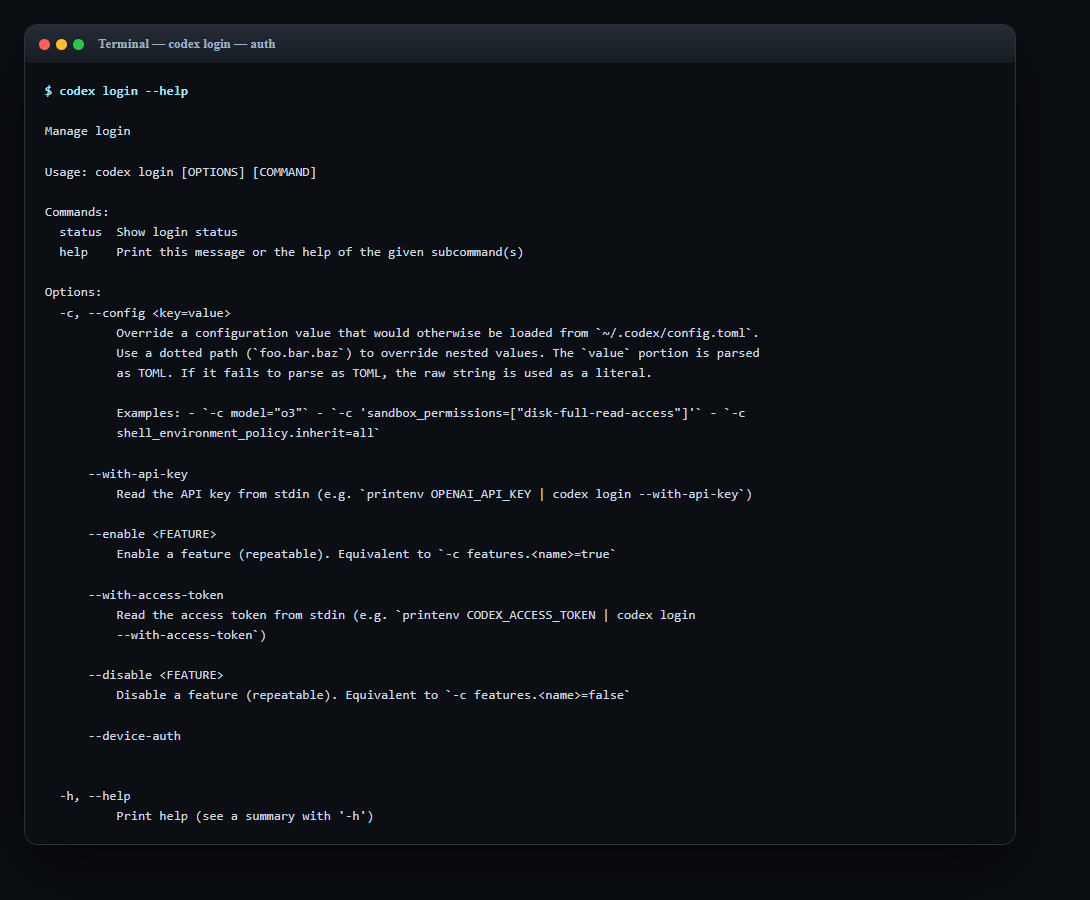Click the 'Read the API key from stdin' line
The width and height of the screenshot is (1090, 900).
pos(434,494)
